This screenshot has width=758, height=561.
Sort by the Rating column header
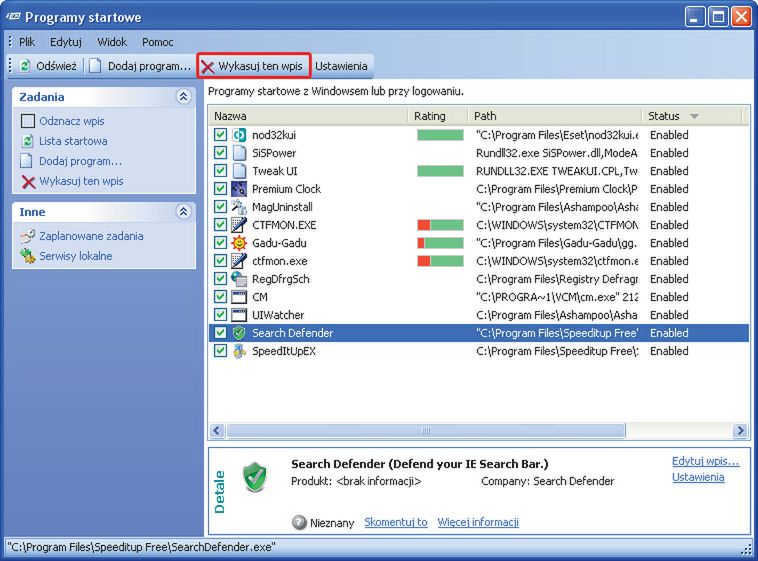[x=438, y=116]
